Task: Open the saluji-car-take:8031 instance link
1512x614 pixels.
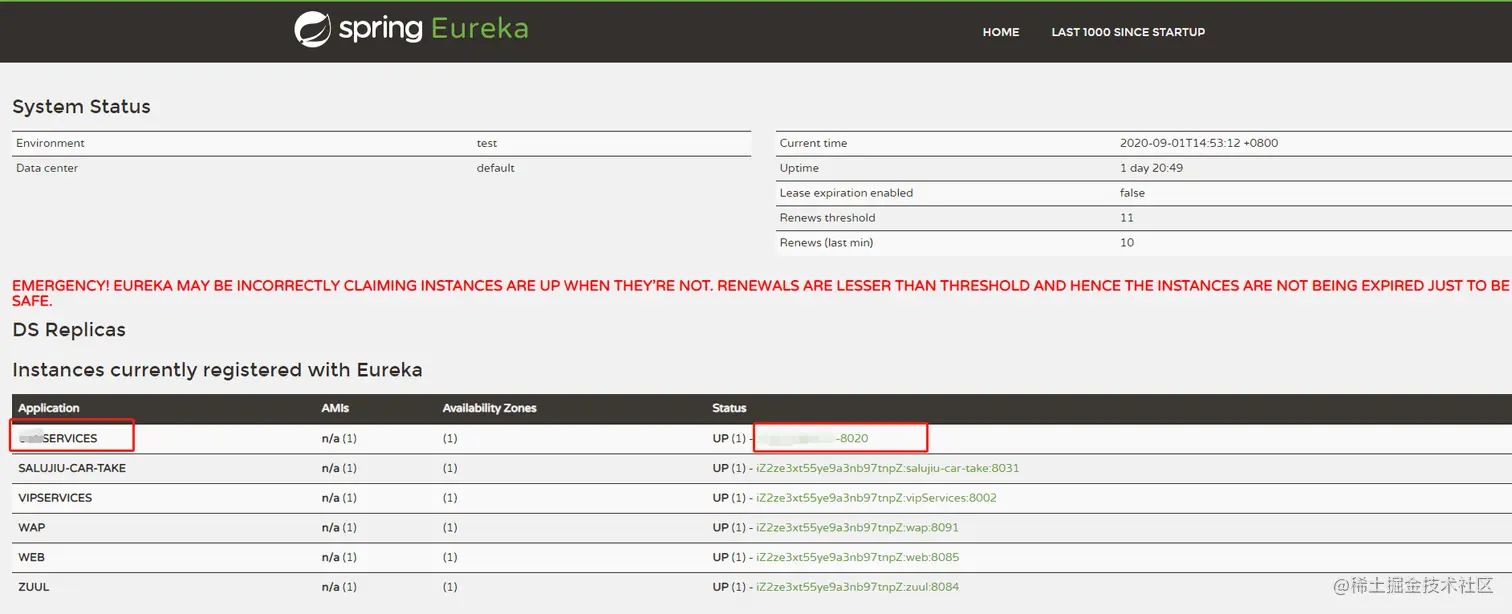Action: [888, 468]
